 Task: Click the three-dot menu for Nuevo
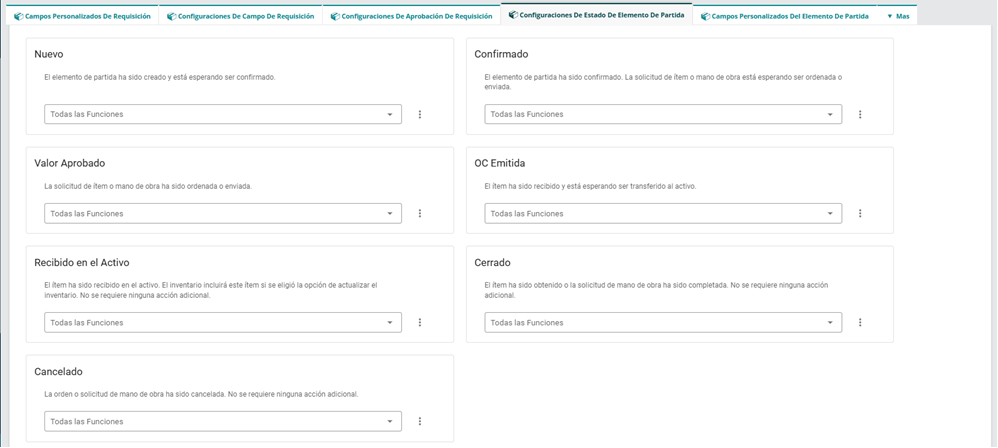420,115
